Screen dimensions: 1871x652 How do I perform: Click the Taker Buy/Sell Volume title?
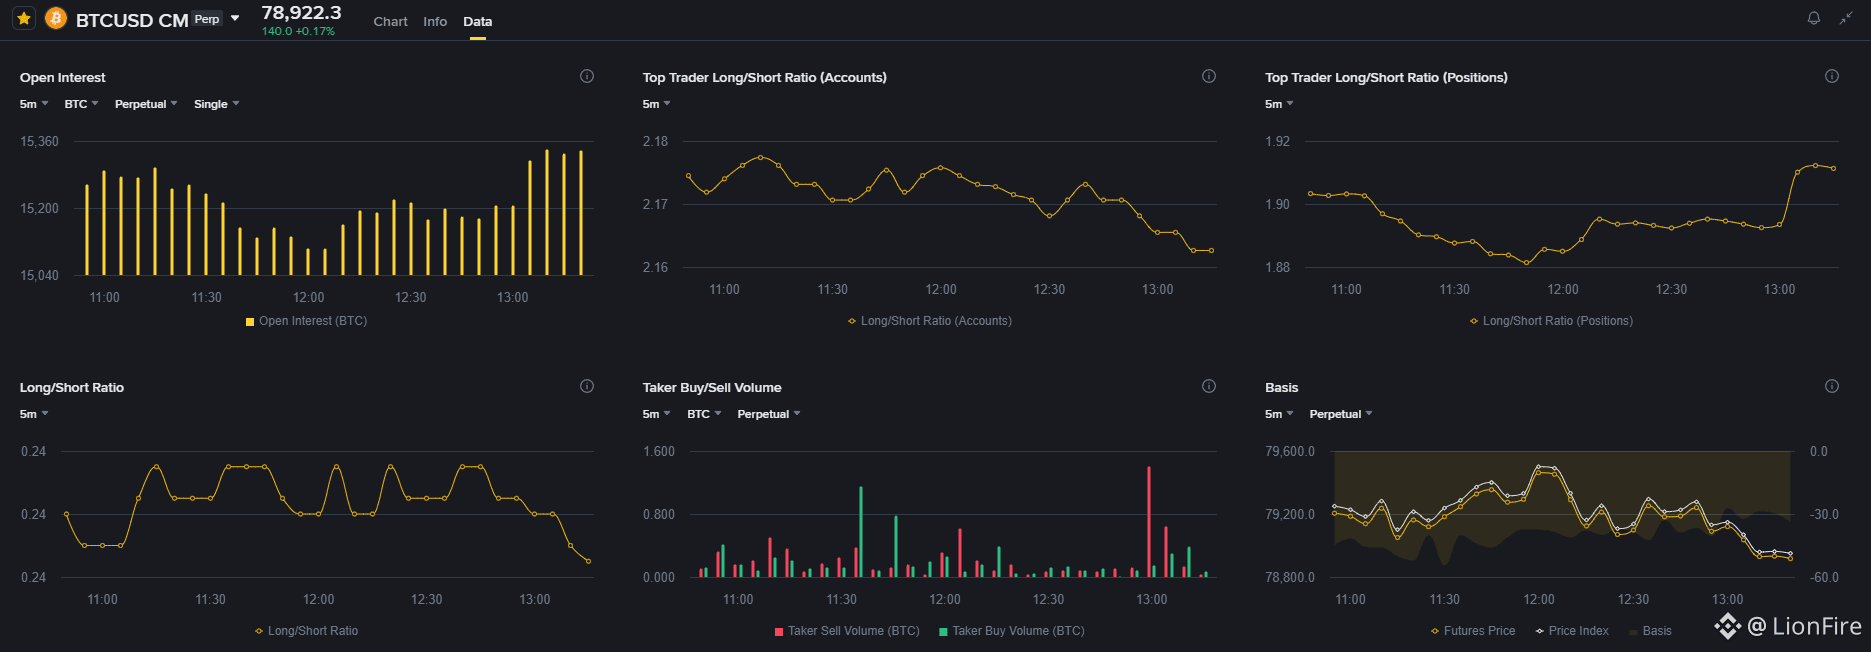click(x=712, y=387)
